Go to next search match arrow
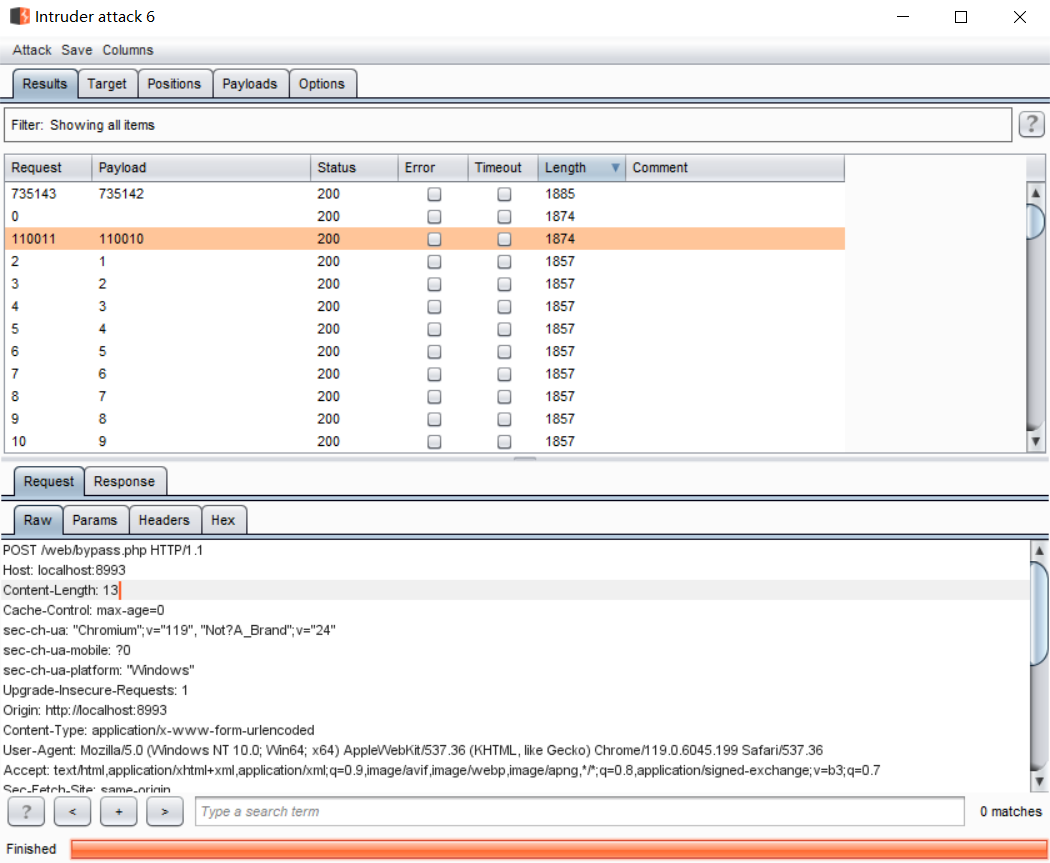The height and width of the screenshot is (863, 1050). (164, 812)
